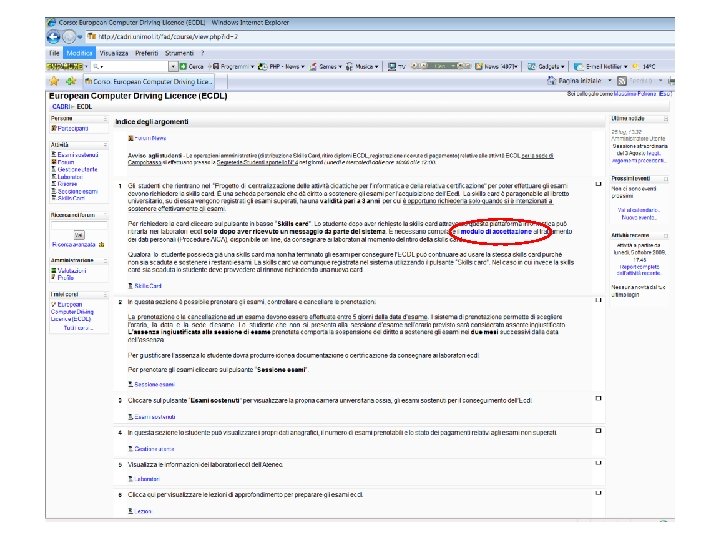Open Sessione esami in the Attività block
The width and height of the screenshot is (720, 540).
click(77, 191)
